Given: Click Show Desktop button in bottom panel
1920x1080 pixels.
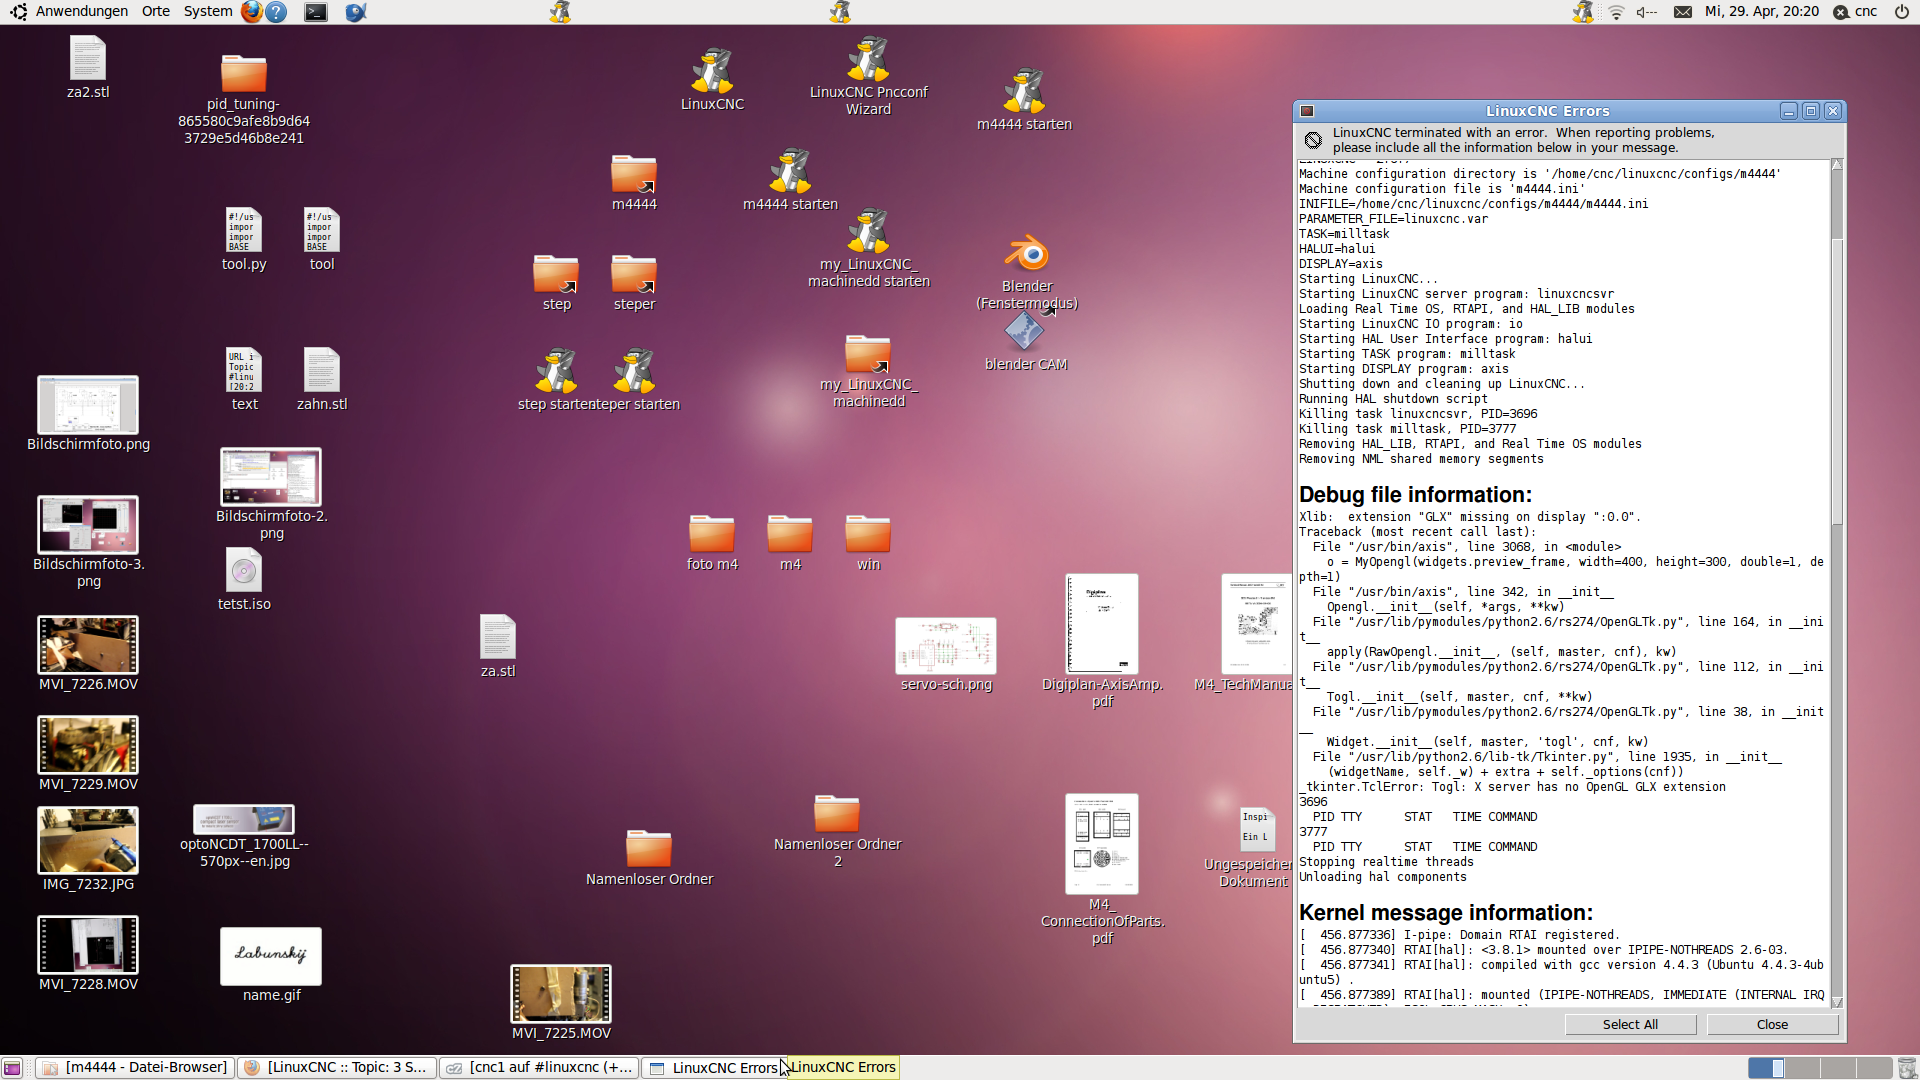Looking at the screenshot, I should click(x=12, y=1068).
